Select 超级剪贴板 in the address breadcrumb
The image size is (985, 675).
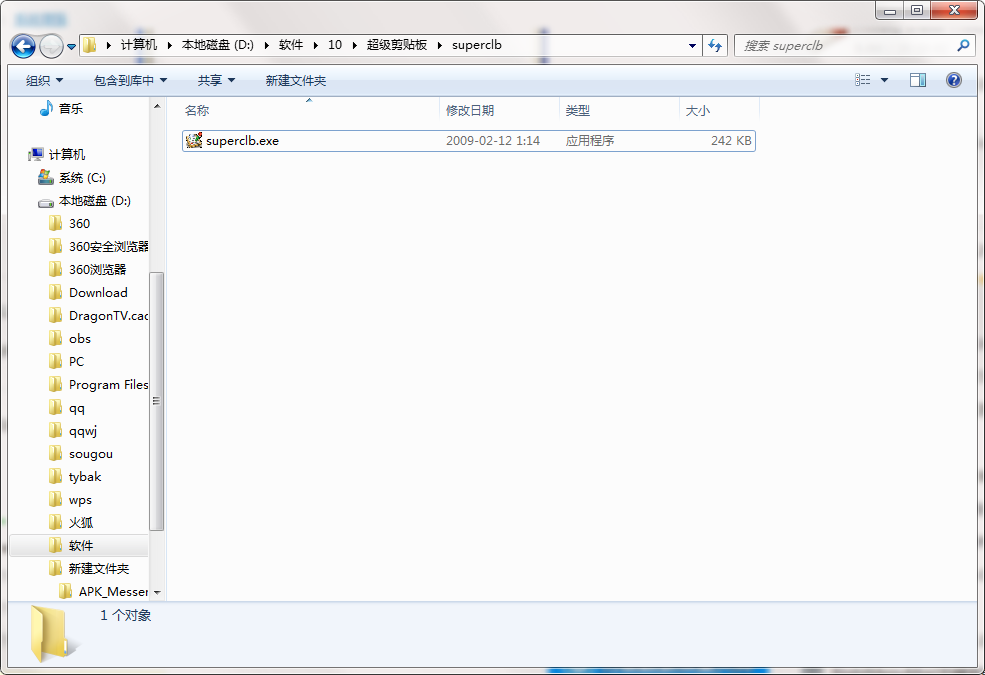396,45
